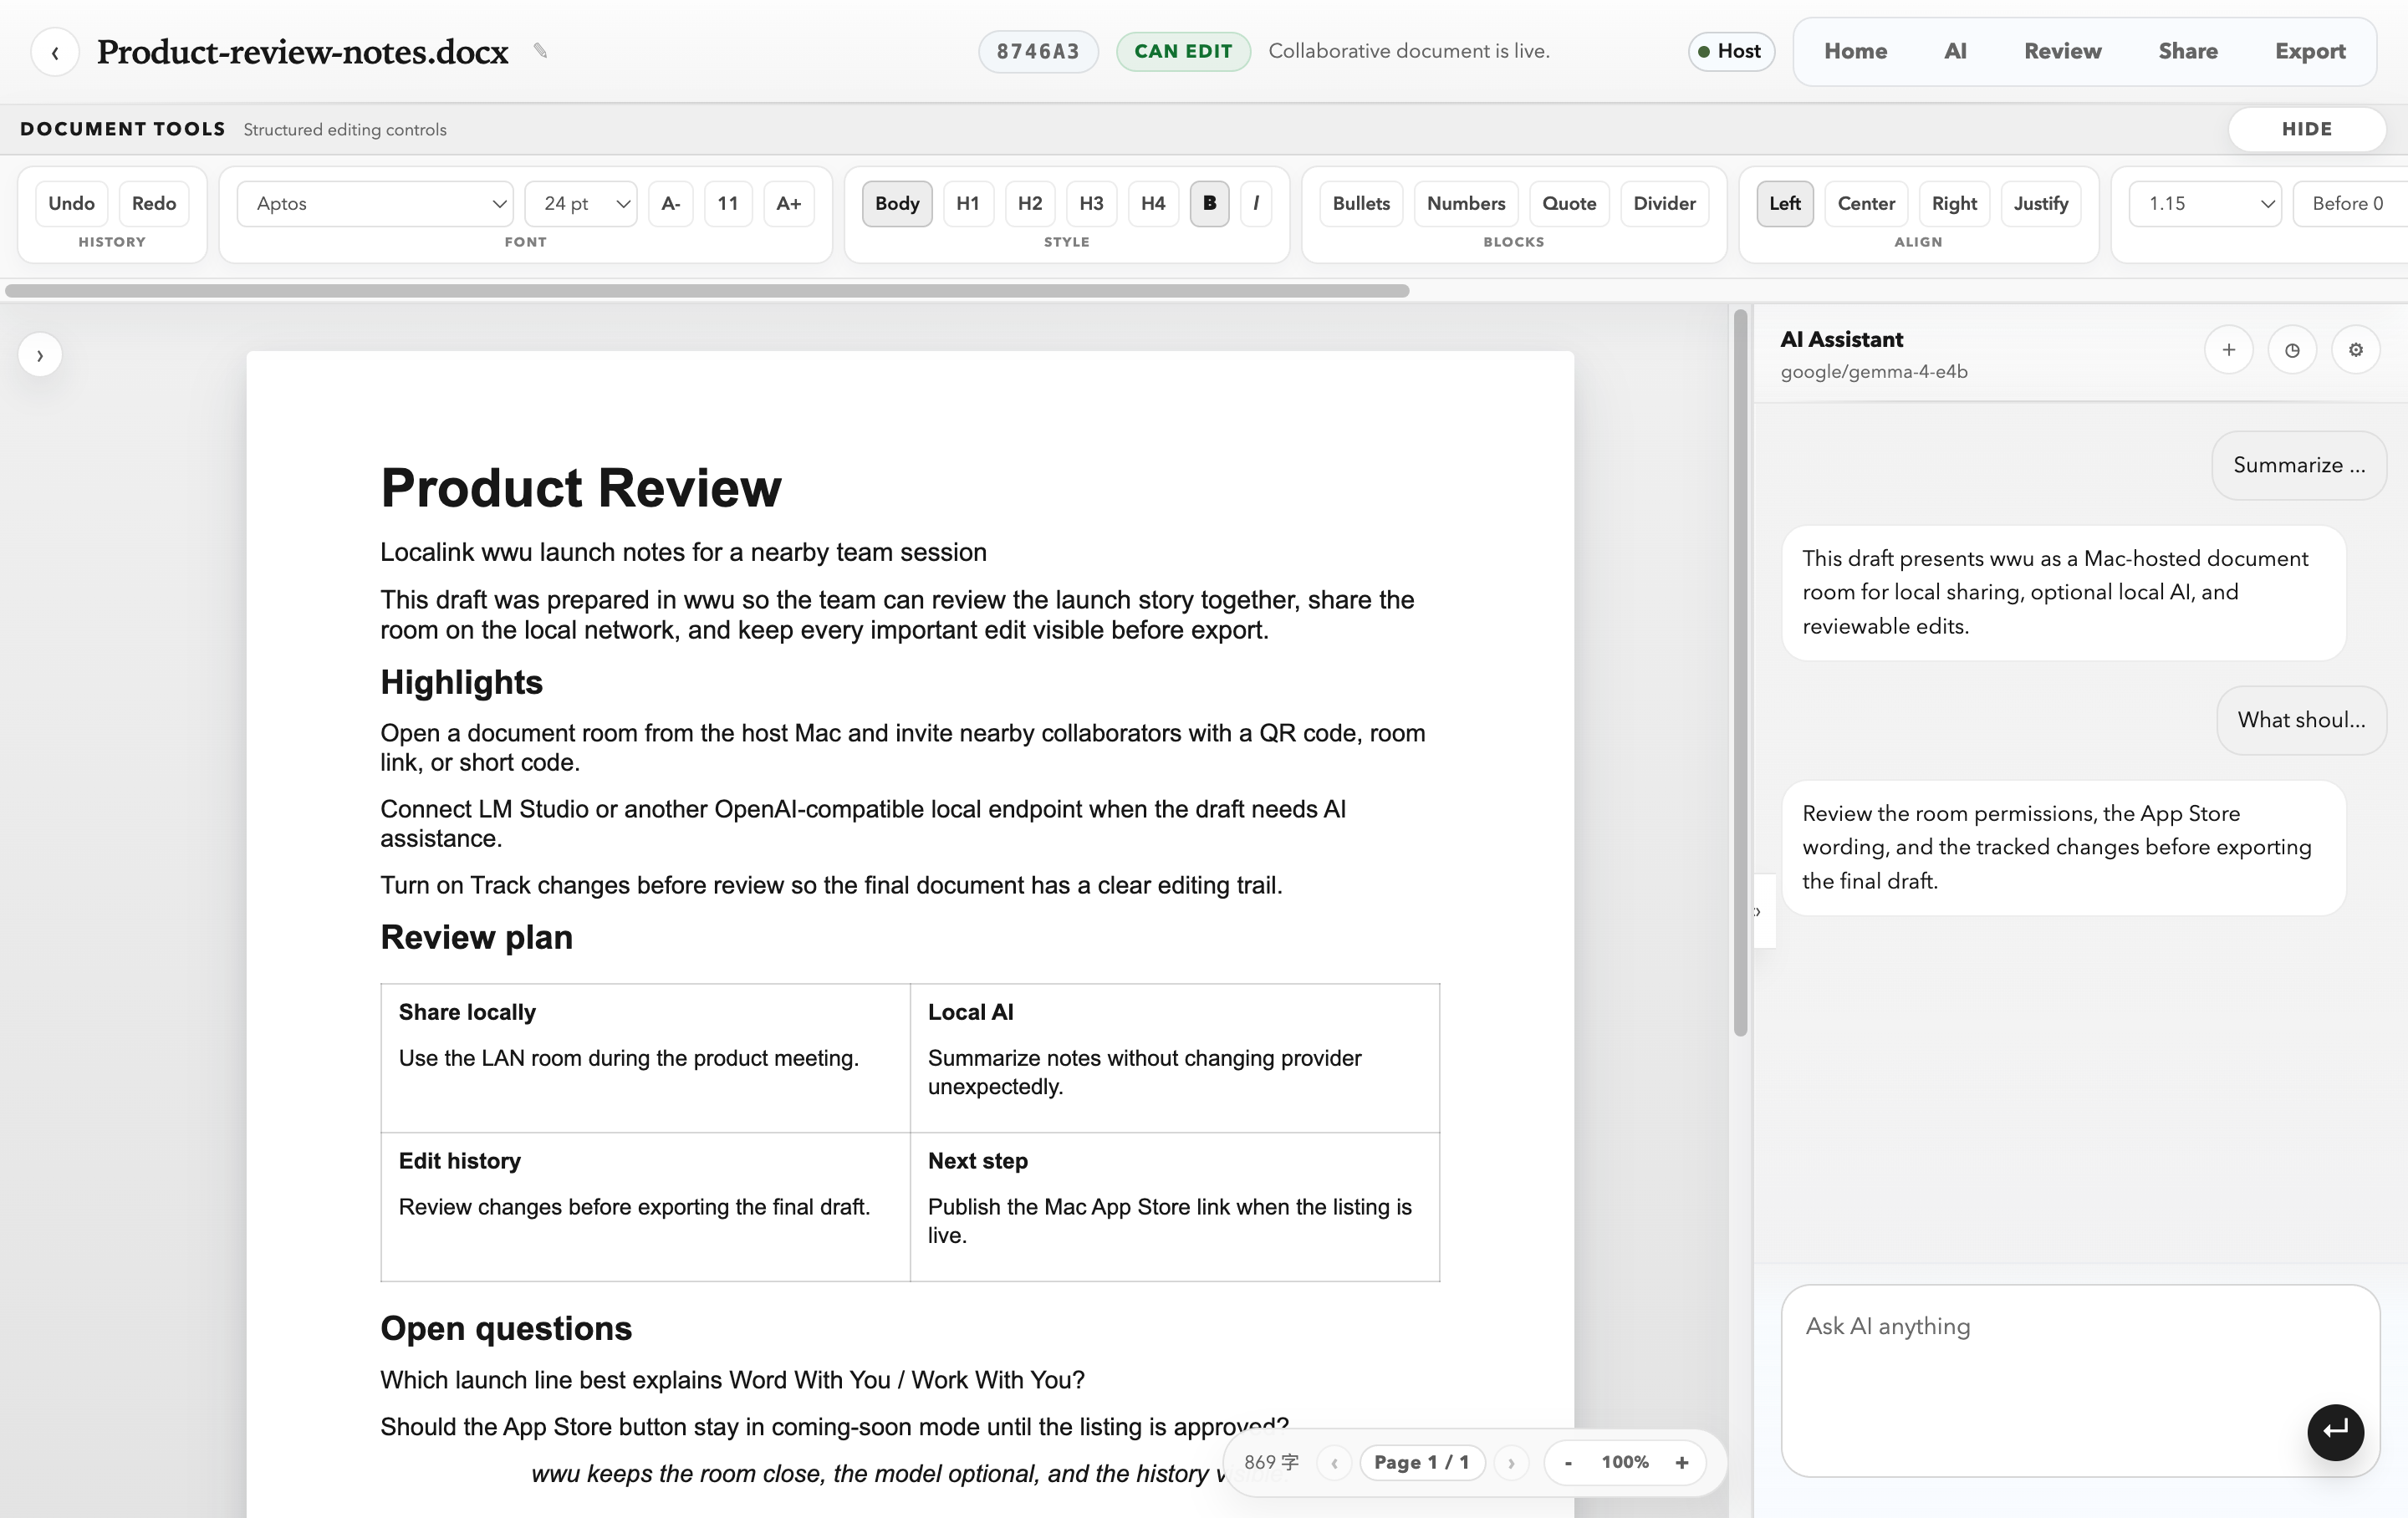This screenshot has width=2408, height=1518.
Task: Click the Host status badge
Action: point(1731,52)
